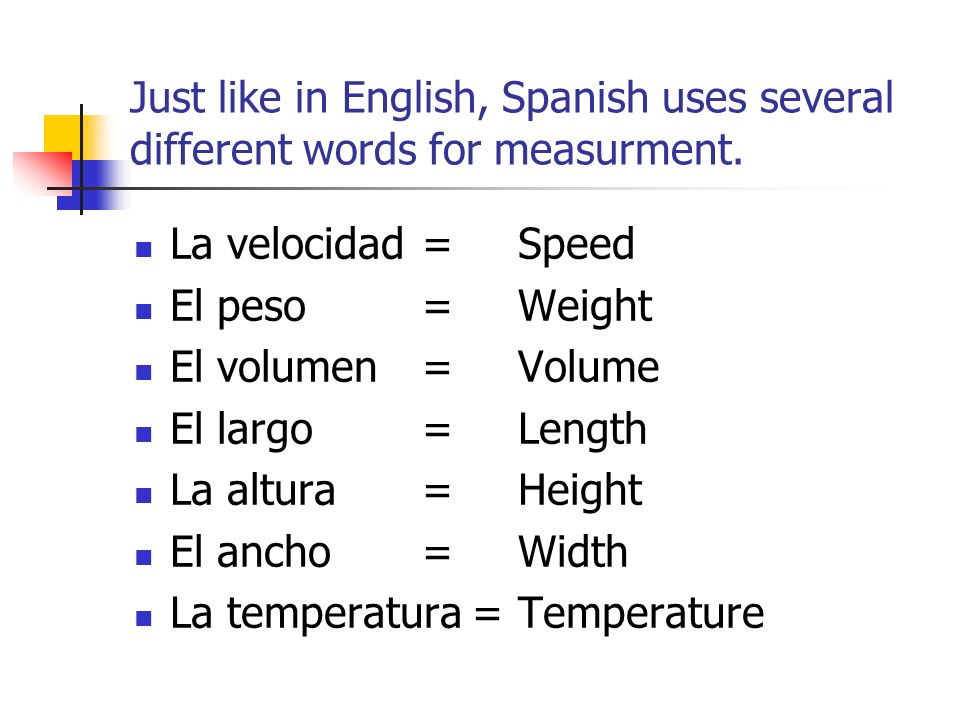
Task: Select the word Height
Action: [580, 492]
